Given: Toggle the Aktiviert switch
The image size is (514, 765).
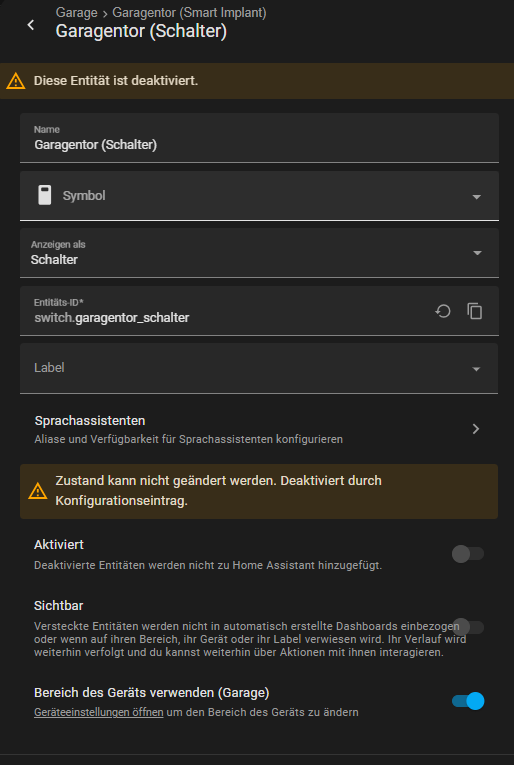Looking at the screenshot, I should [x=468, y=554].
